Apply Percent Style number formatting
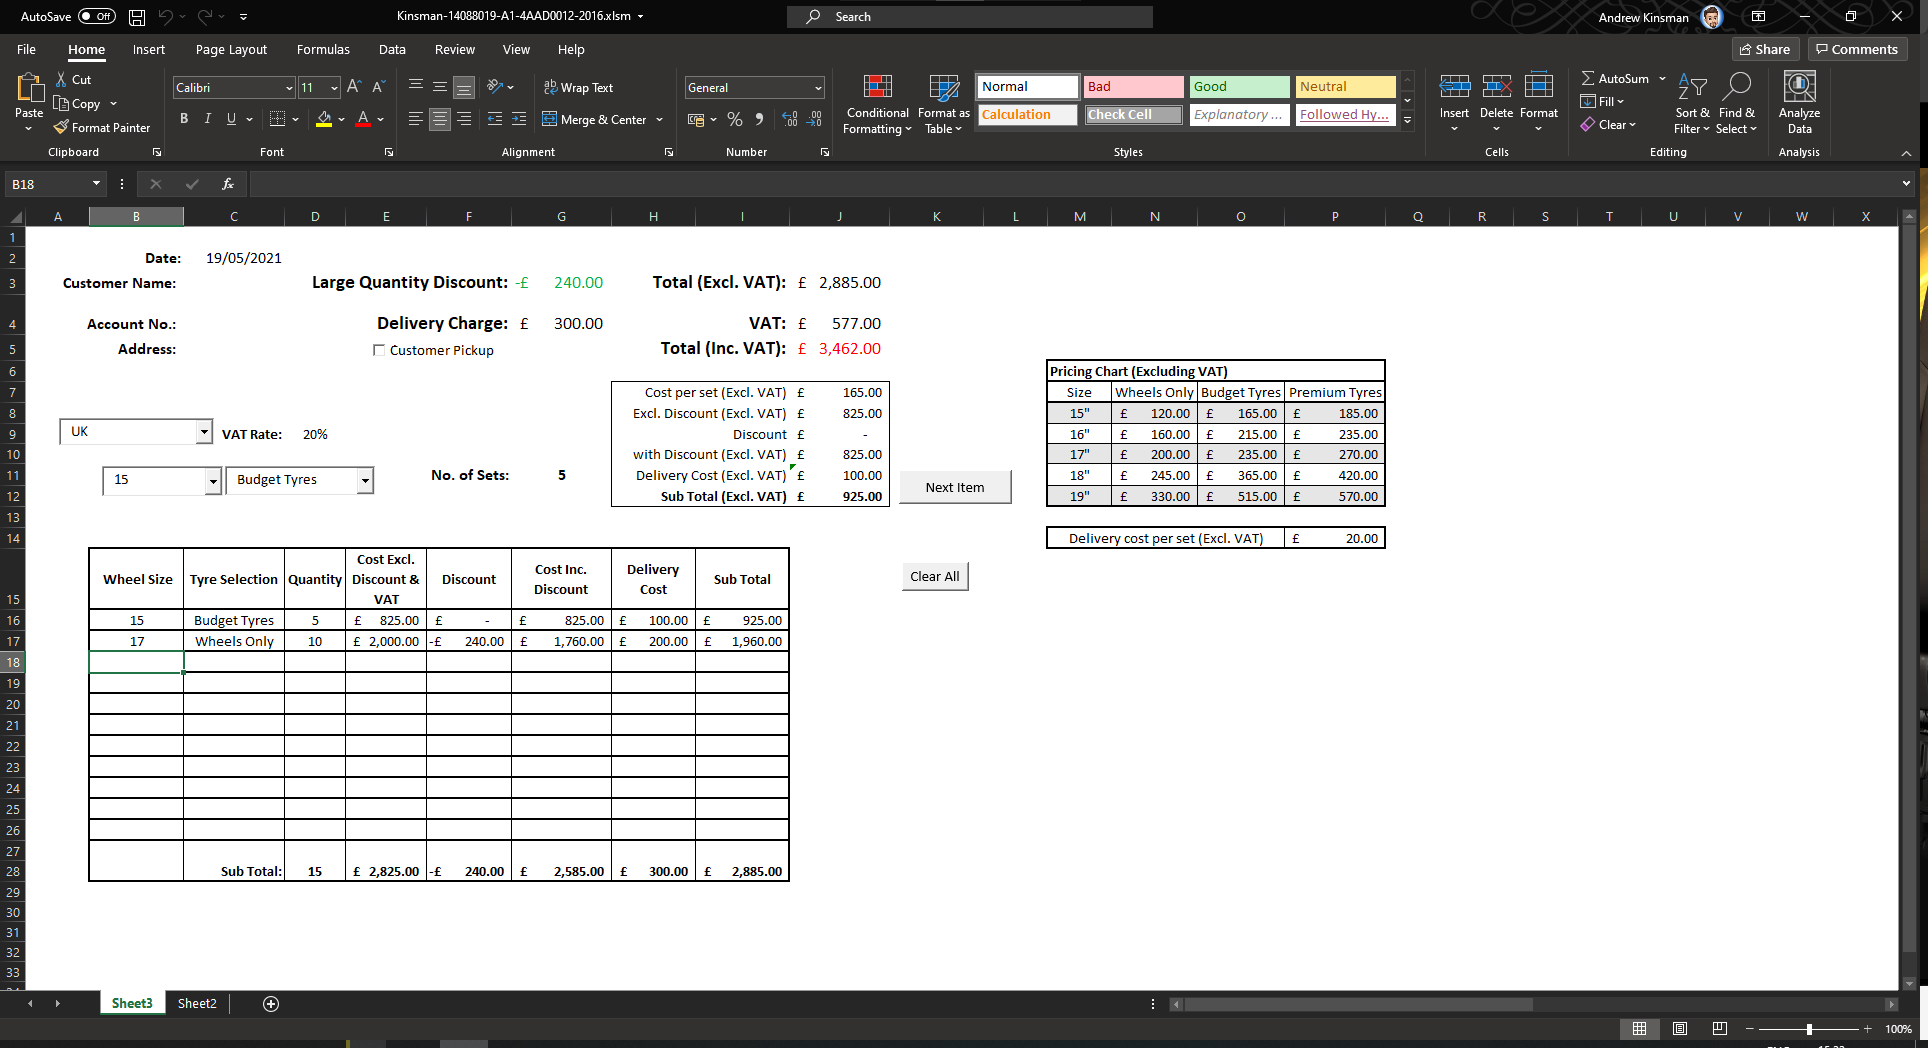Viewport: 1928px width, 1048px height. 735,119
